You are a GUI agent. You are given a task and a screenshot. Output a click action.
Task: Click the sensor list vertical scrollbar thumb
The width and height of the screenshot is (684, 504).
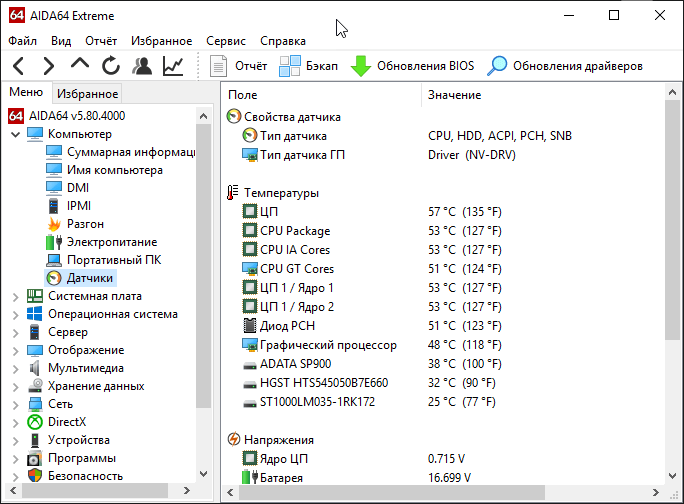point(672,220)
